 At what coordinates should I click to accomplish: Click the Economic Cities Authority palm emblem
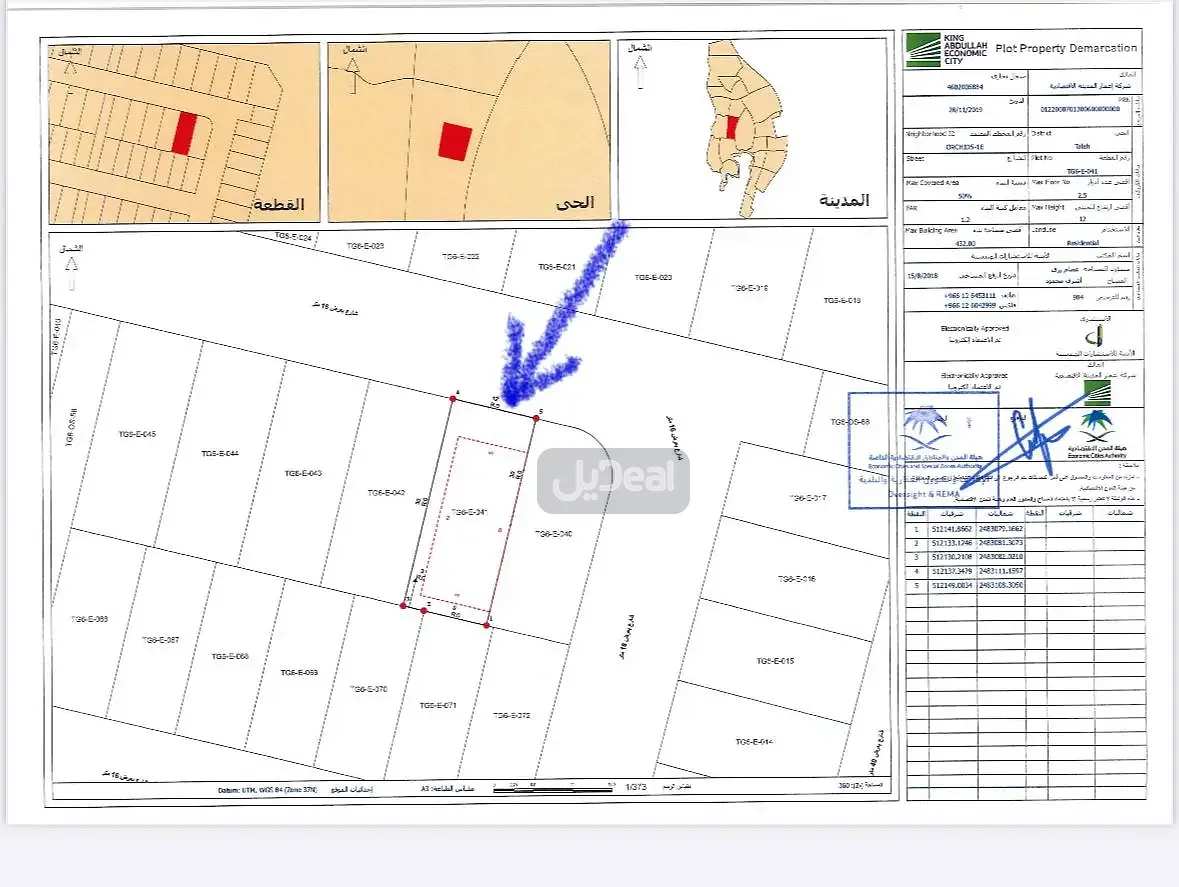point(1099,431)
